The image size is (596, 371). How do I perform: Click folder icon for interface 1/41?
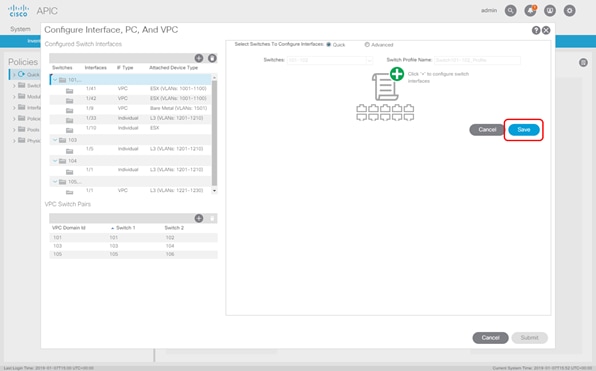69,91
